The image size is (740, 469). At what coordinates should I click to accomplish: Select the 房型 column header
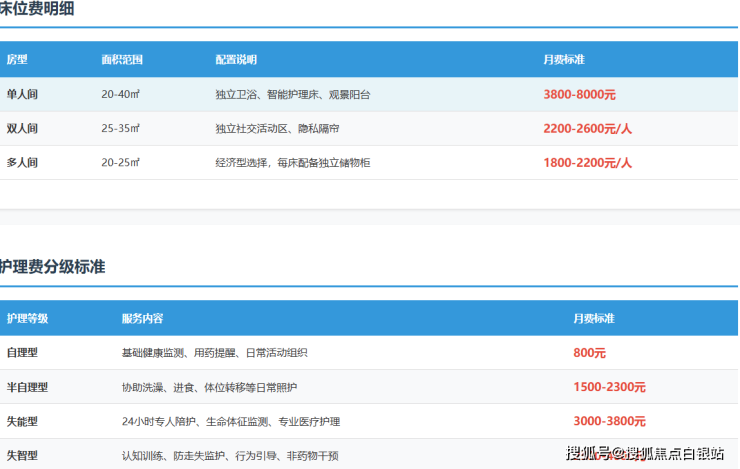click(17, 60)
